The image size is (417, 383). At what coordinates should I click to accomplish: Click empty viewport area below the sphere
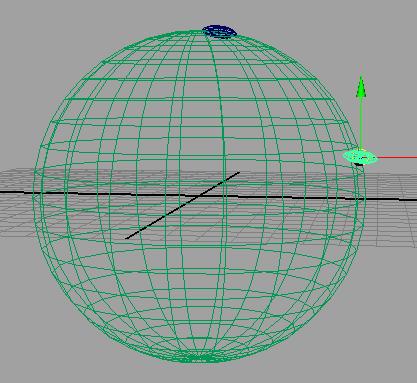tap(208, 373)
